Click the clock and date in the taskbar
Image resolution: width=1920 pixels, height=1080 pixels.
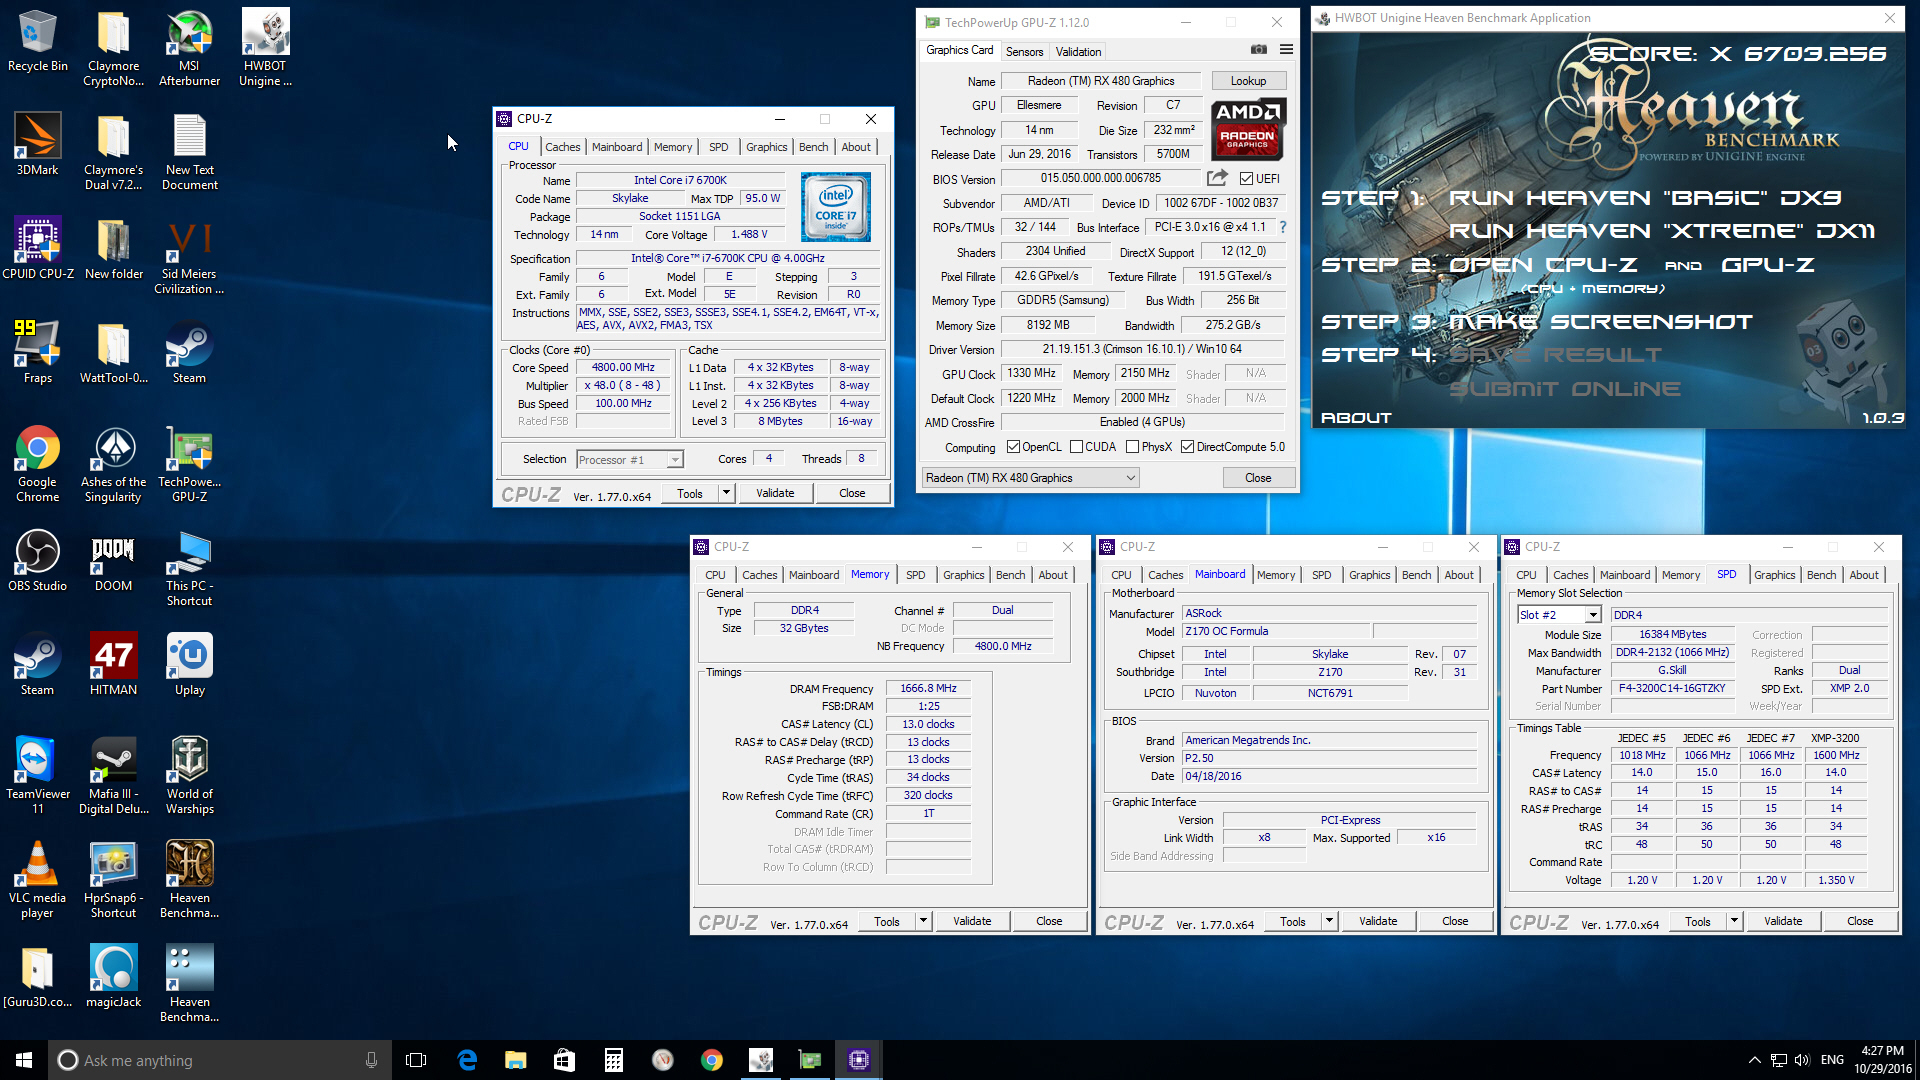pos(1882,1060)
